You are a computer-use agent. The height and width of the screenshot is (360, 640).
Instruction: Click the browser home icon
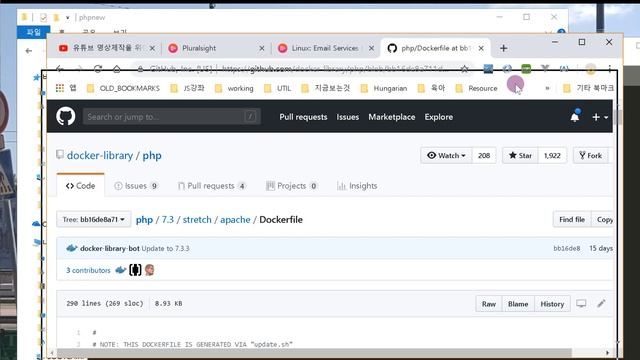pos(117,69)
